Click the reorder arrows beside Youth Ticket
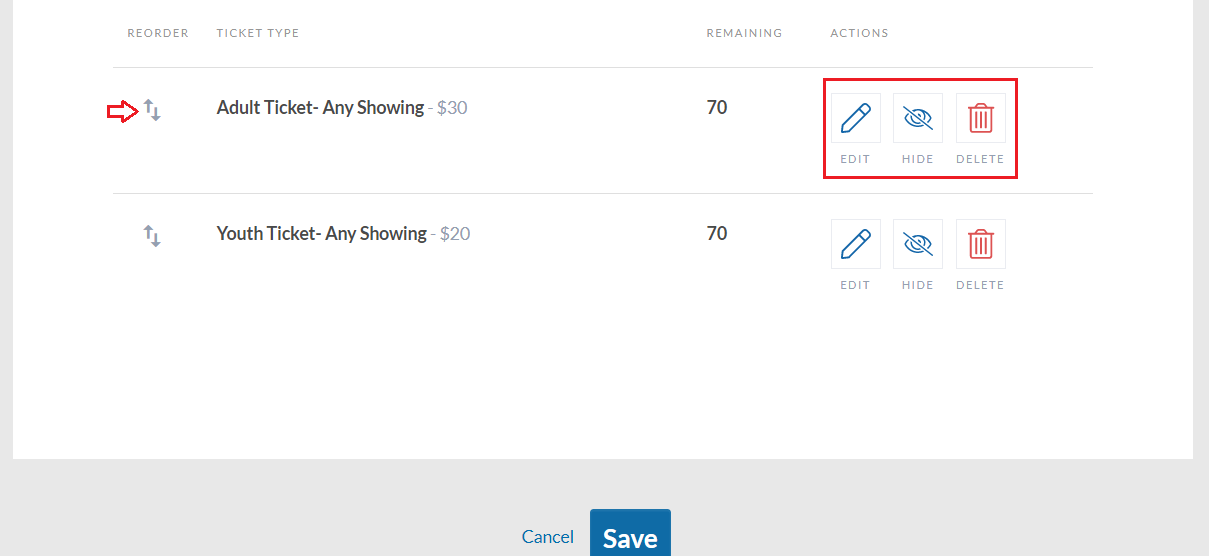This screenshot has height=556, width=1209. (152, 236)
